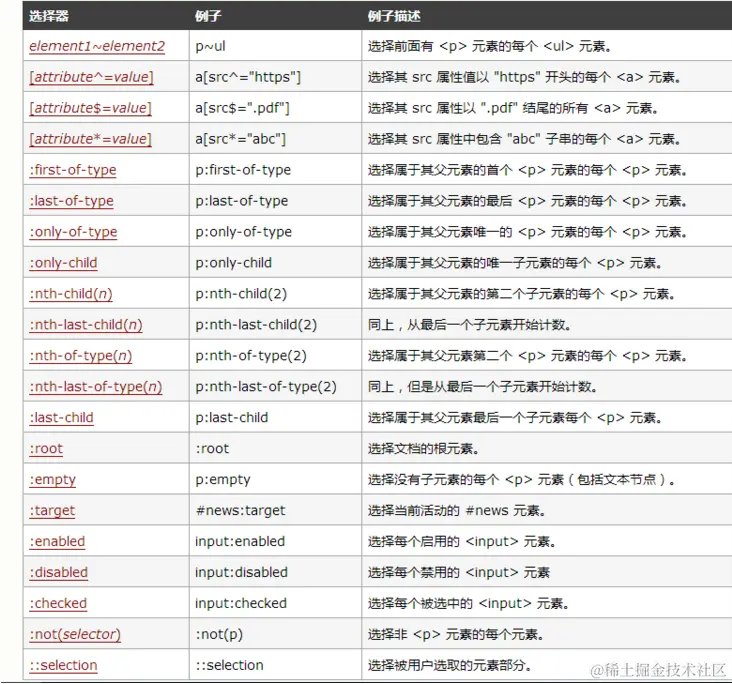The width and height of the screenshot is (732, 684).
Task: Open the :last-child selector link
Action: (62, 417)
